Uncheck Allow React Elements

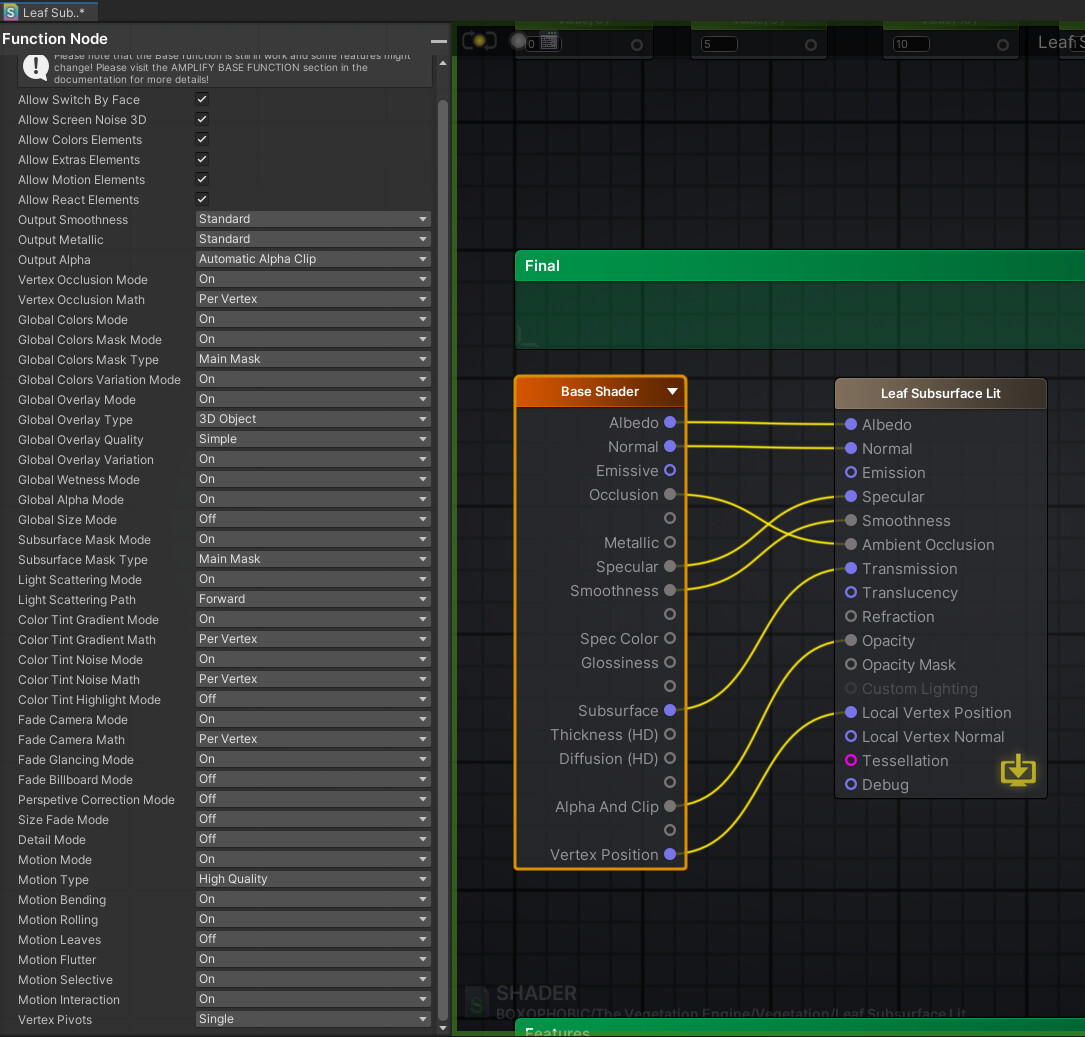click(x=201, y=199)
